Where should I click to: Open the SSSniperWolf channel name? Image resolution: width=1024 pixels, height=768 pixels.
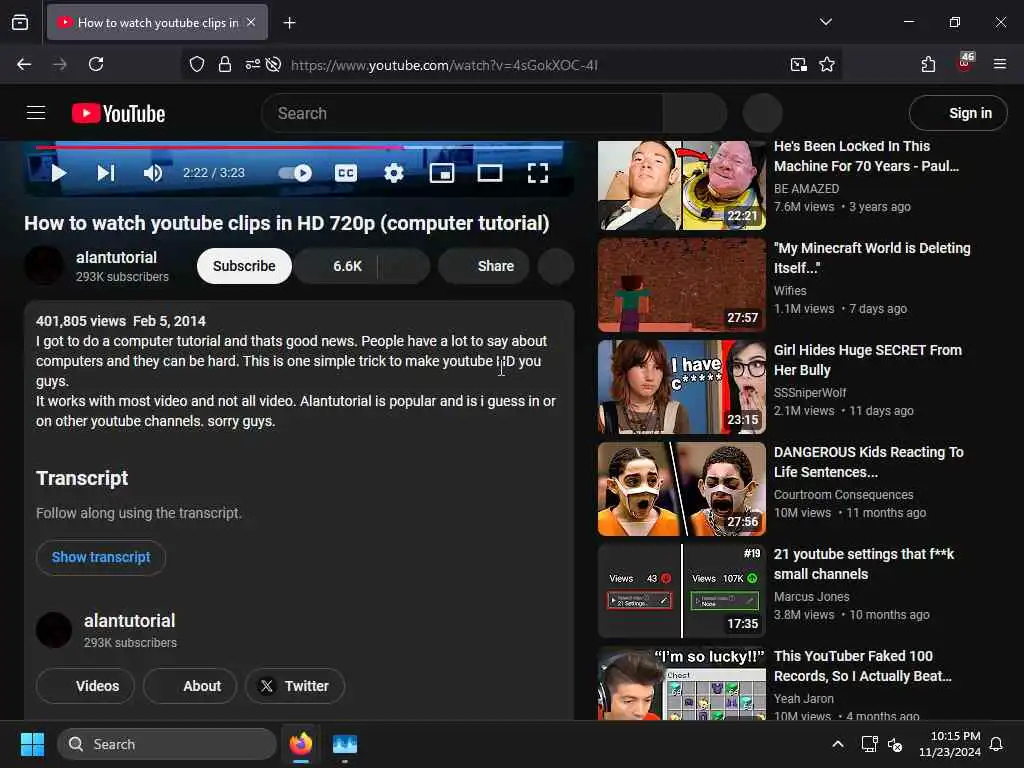click(x=810, y=392)
